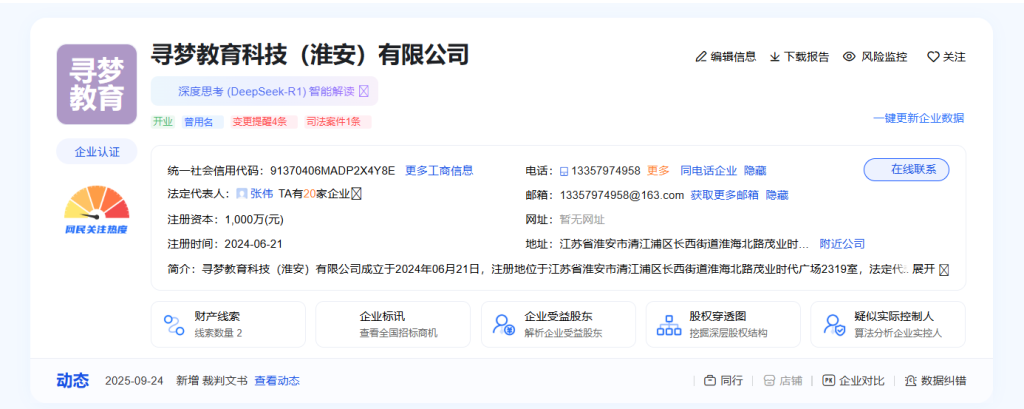The width and height of the screenshot is (1024, 409).
Task: Click the 编辑信息 pencil icon
Action: [701, 57]
